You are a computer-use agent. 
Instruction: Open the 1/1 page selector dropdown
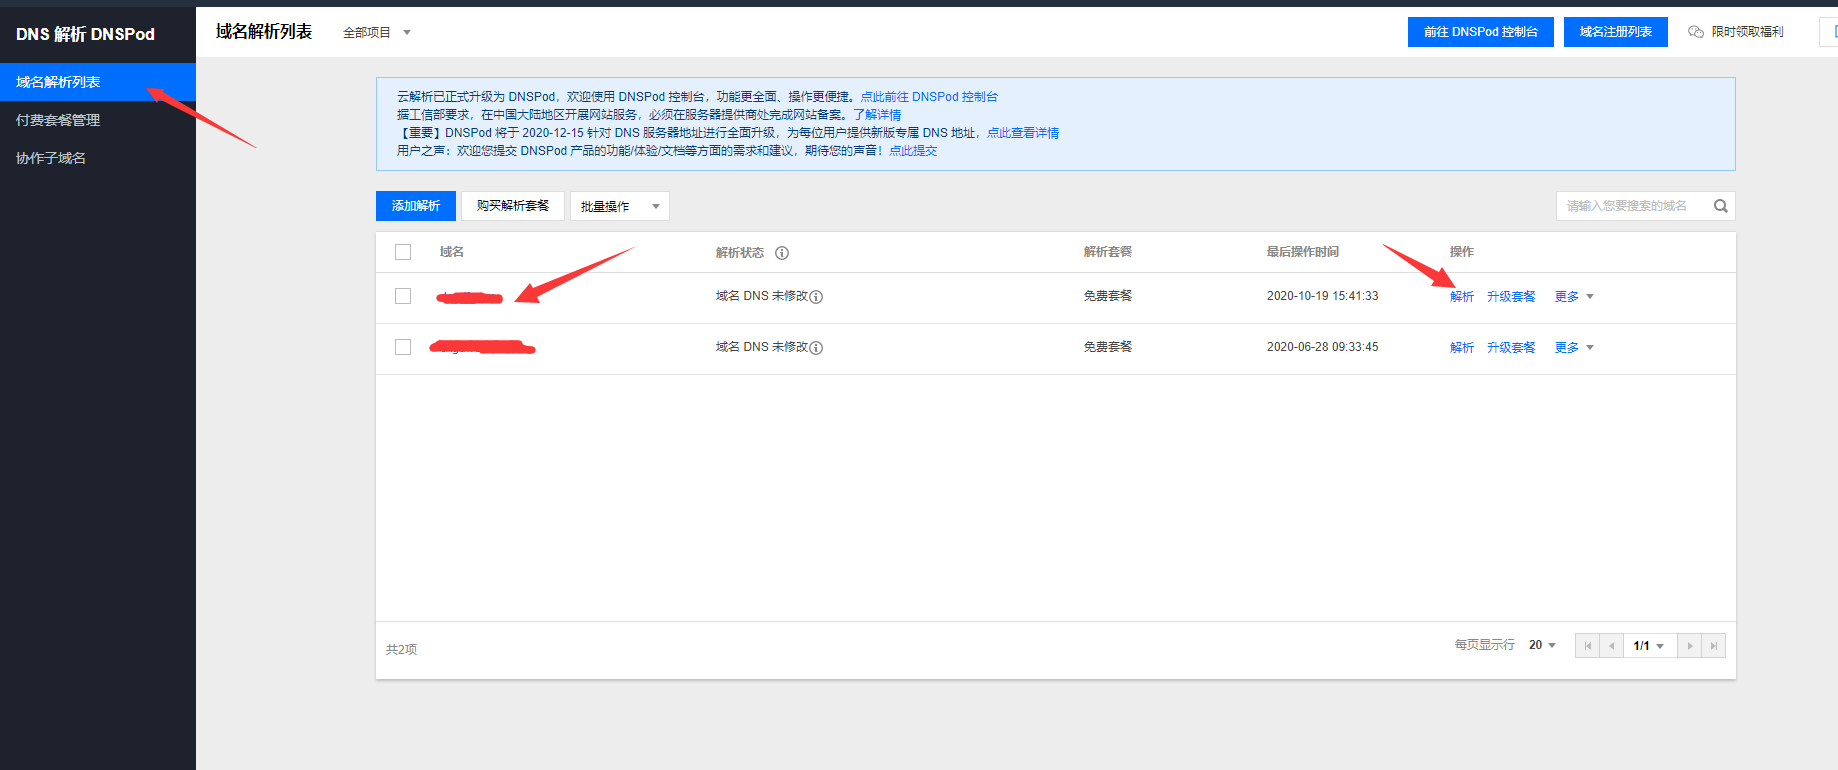click(x=1649, y=646)
